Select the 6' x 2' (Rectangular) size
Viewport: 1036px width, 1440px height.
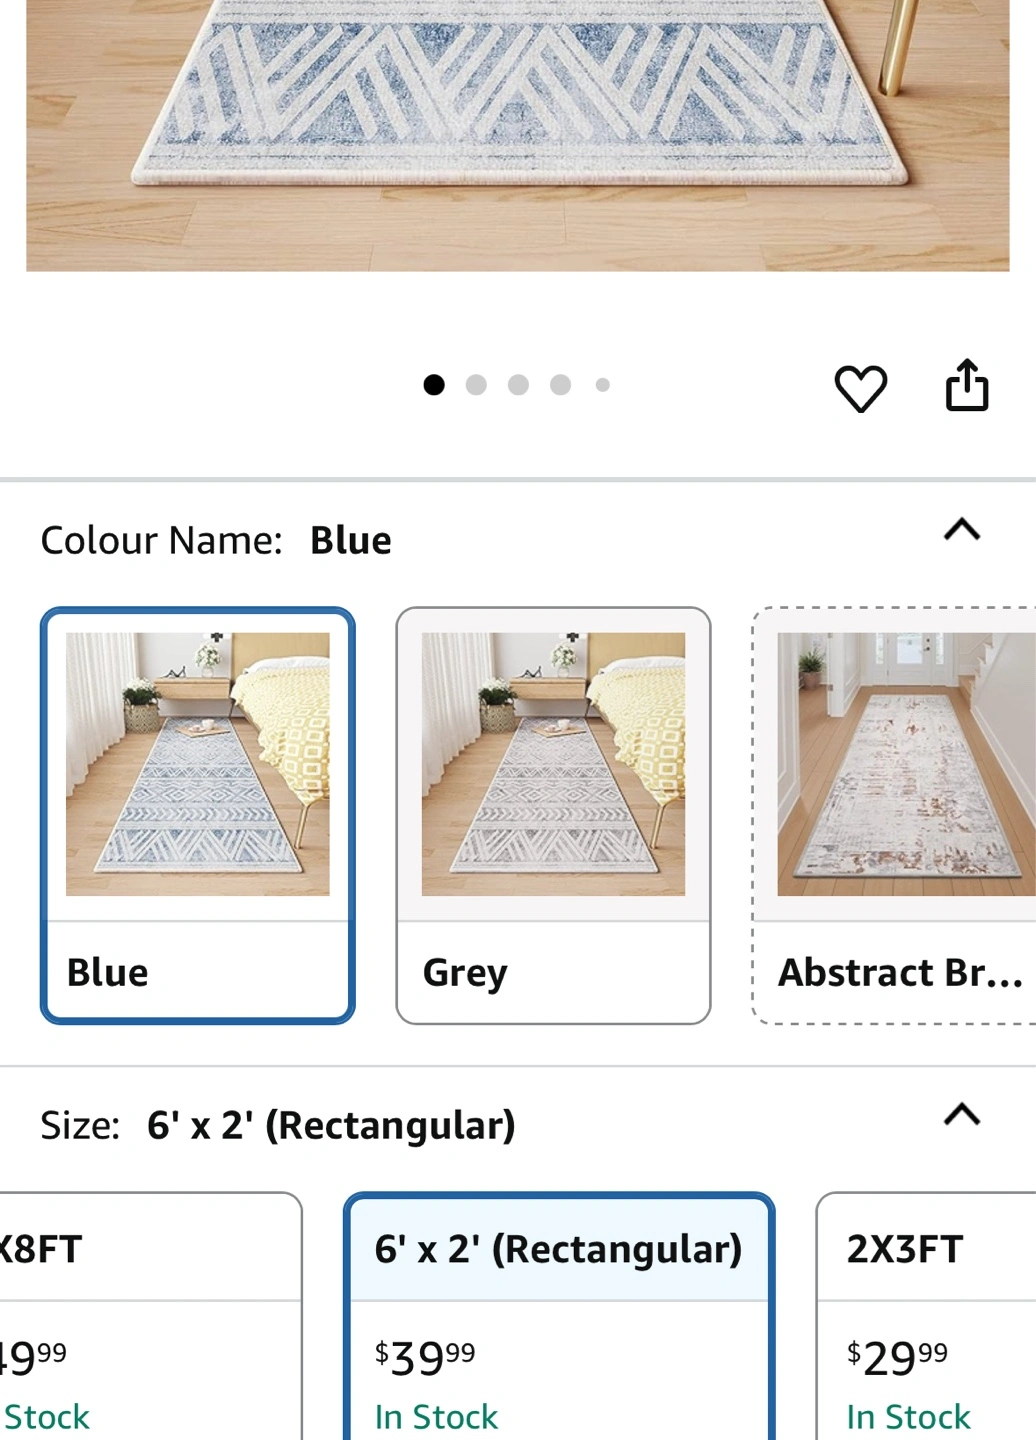[559, 1316]
